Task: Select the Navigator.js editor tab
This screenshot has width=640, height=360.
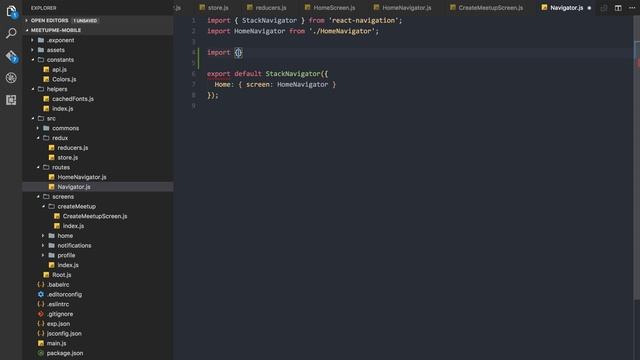Action: (562, 8)
